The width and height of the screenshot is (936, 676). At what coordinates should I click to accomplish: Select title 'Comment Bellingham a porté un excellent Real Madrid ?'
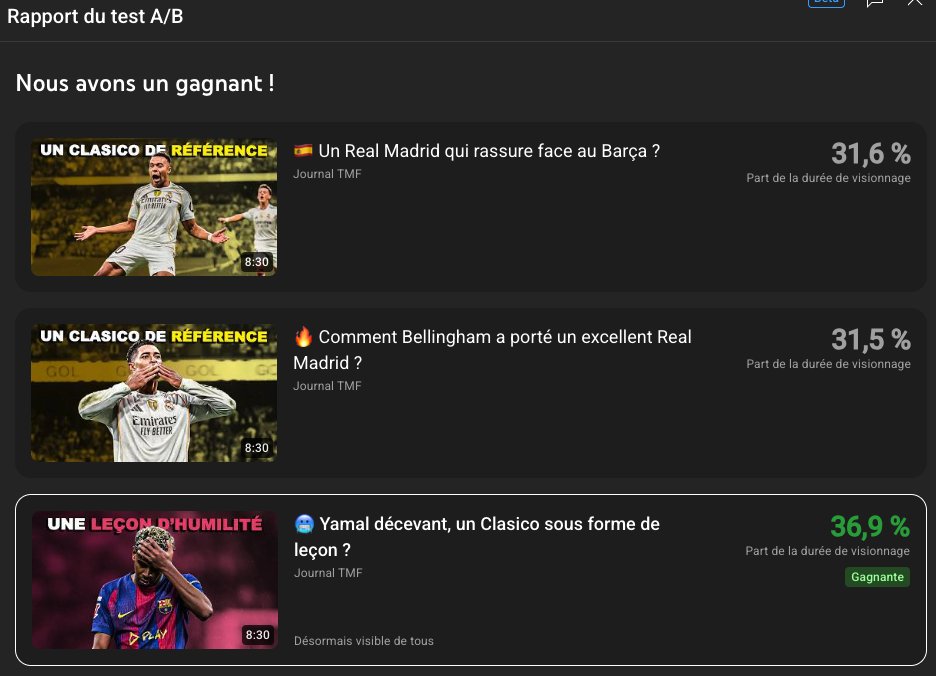492,350
